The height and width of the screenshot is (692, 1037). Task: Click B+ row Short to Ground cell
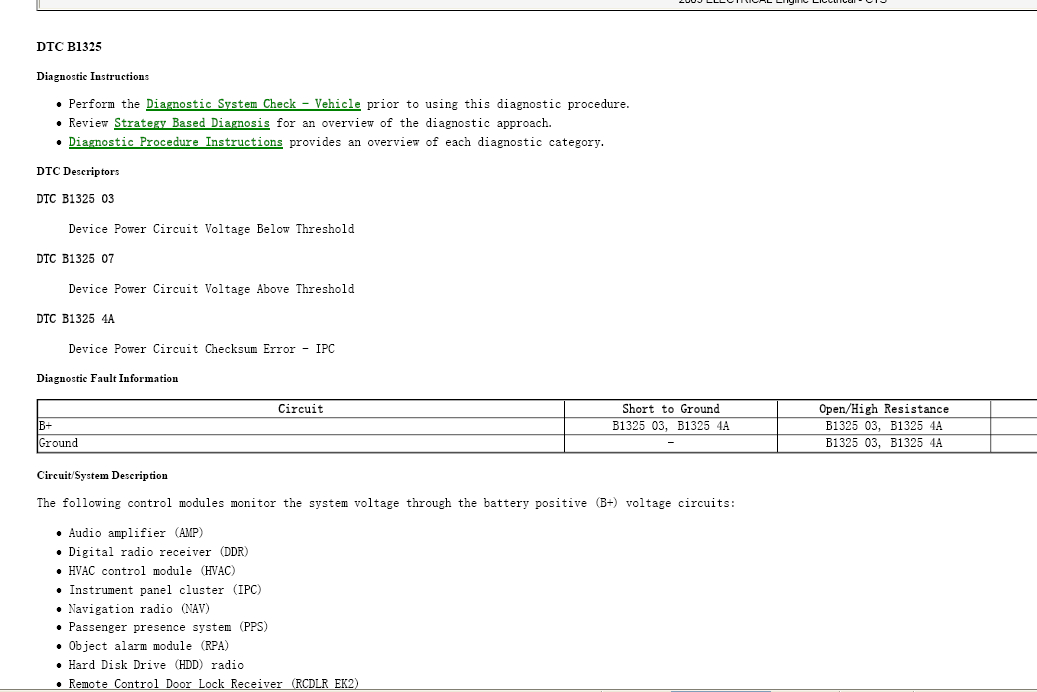click(x=671, y=426)
